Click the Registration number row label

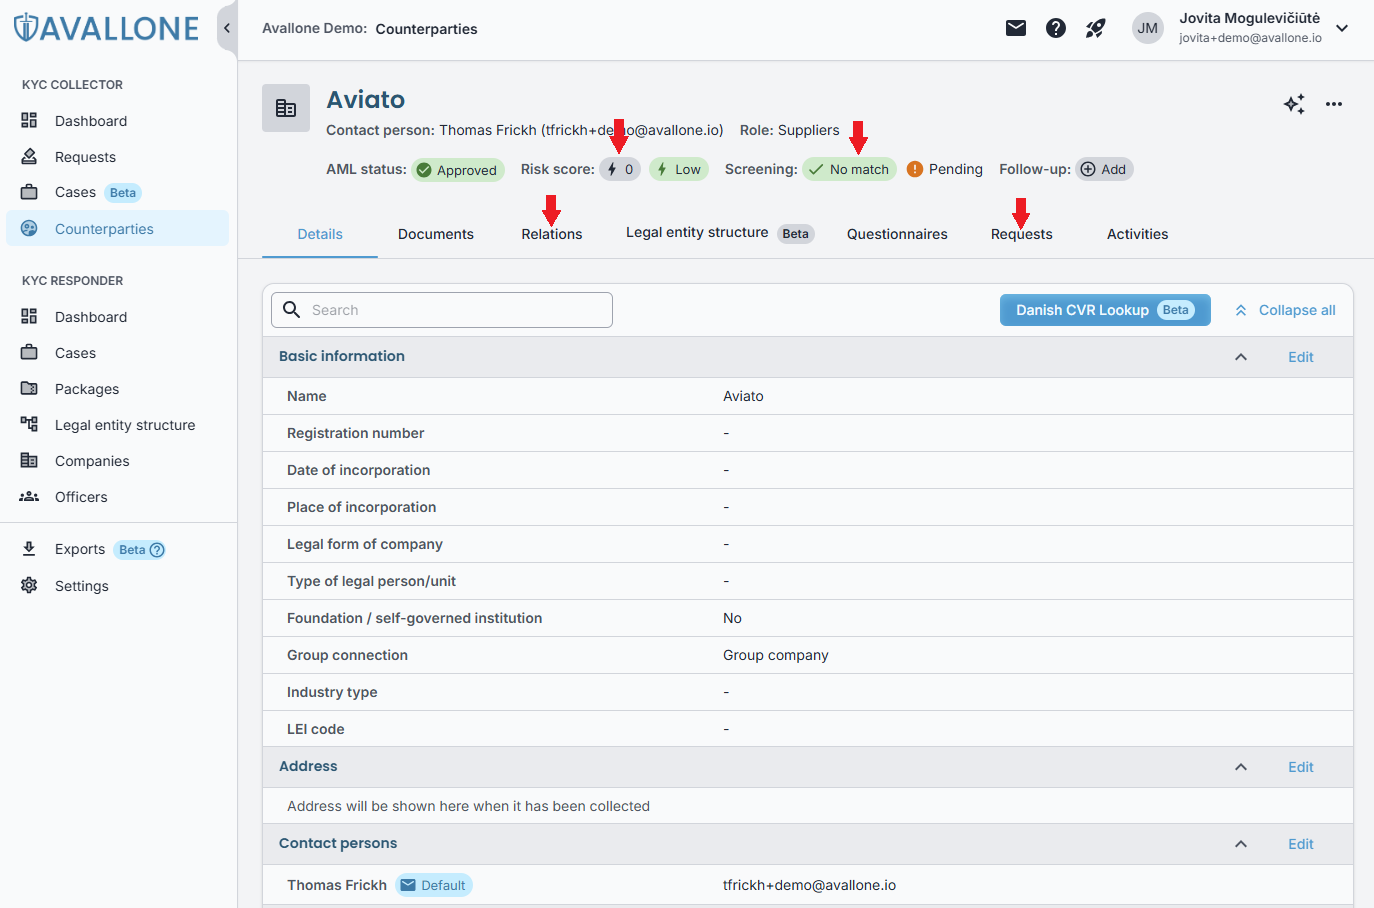point(356,433)
